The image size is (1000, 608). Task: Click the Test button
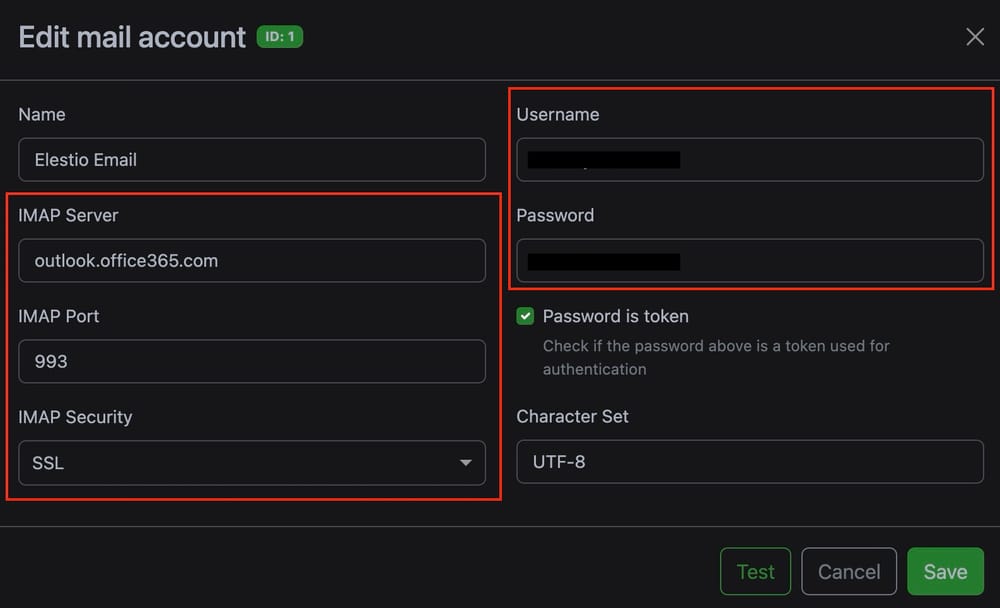pos(755,571)
